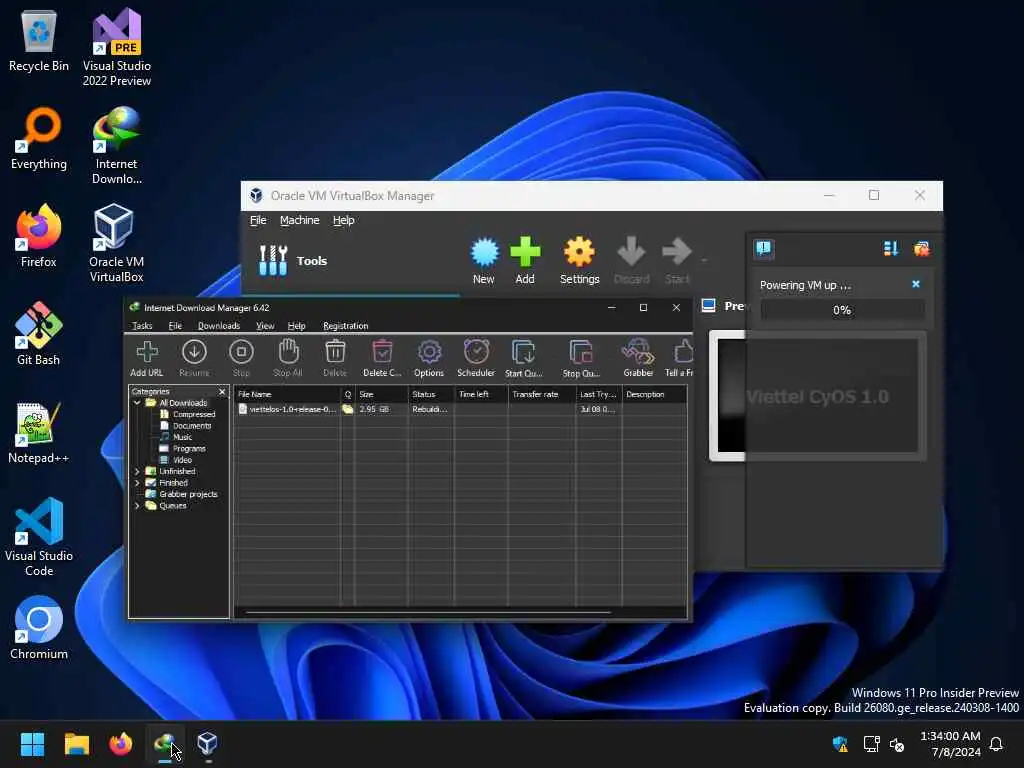Click the green Add icon in VirtualBox
Image resolution: width=1024 pixels, height=768 pixels.
525,261
